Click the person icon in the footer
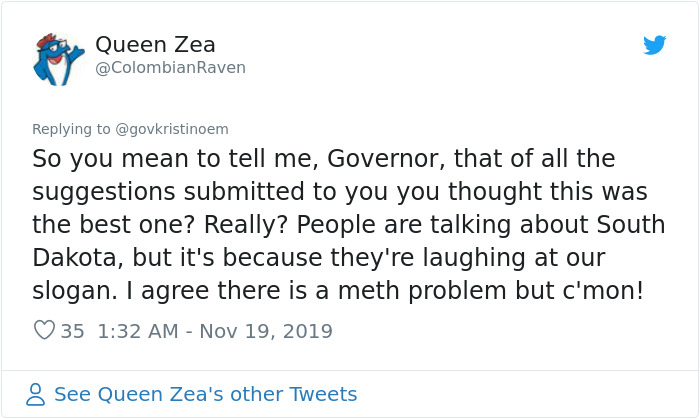This screenshot has width=700, height=419. tap(36, 394)
